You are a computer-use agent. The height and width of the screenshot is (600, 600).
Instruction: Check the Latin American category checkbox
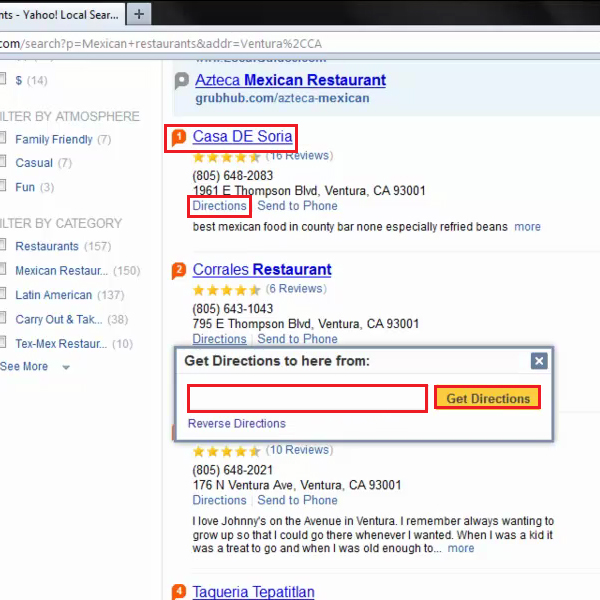[3, 293]
